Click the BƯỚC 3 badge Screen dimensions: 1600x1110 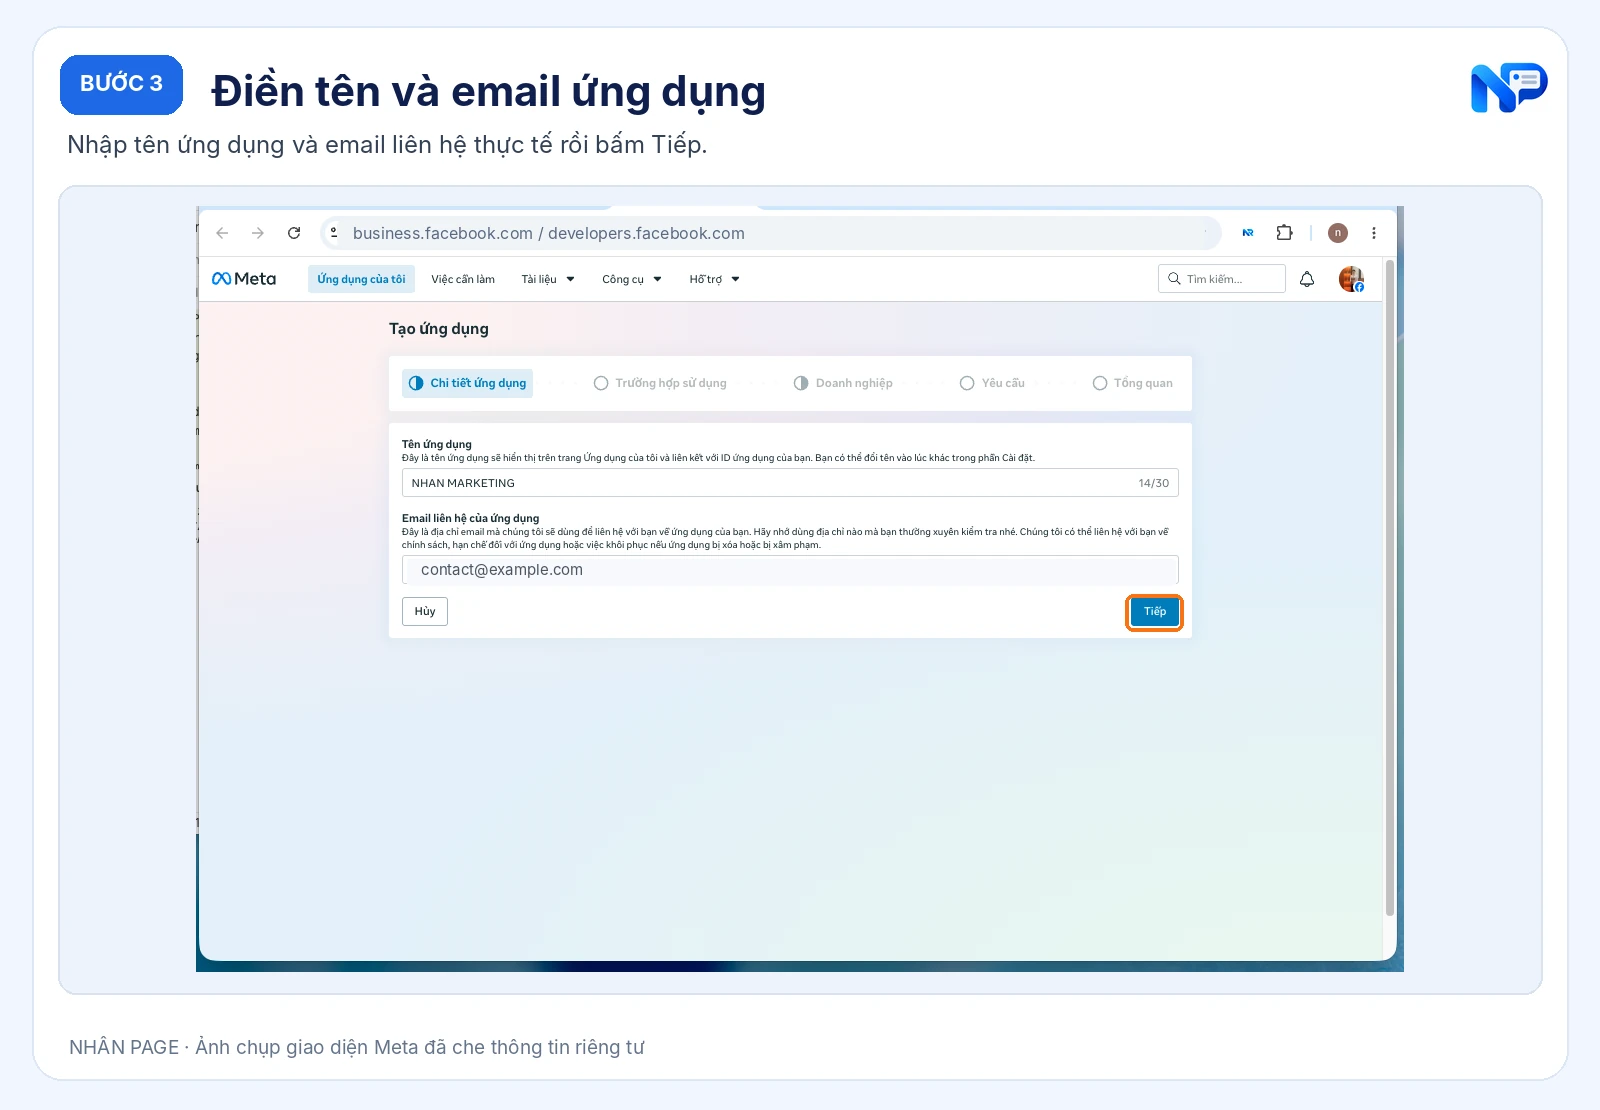tap(121, 84)
